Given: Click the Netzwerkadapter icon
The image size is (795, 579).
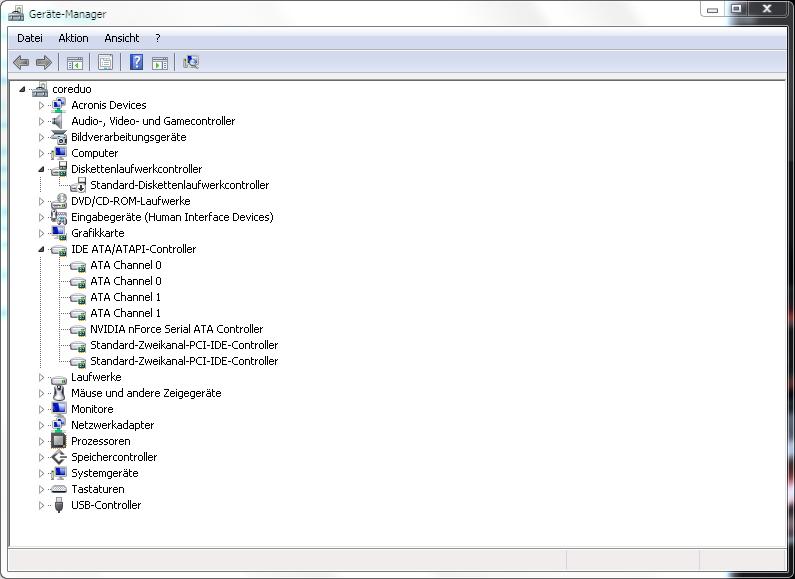Looking at the screenshot, I should (59, 425).
